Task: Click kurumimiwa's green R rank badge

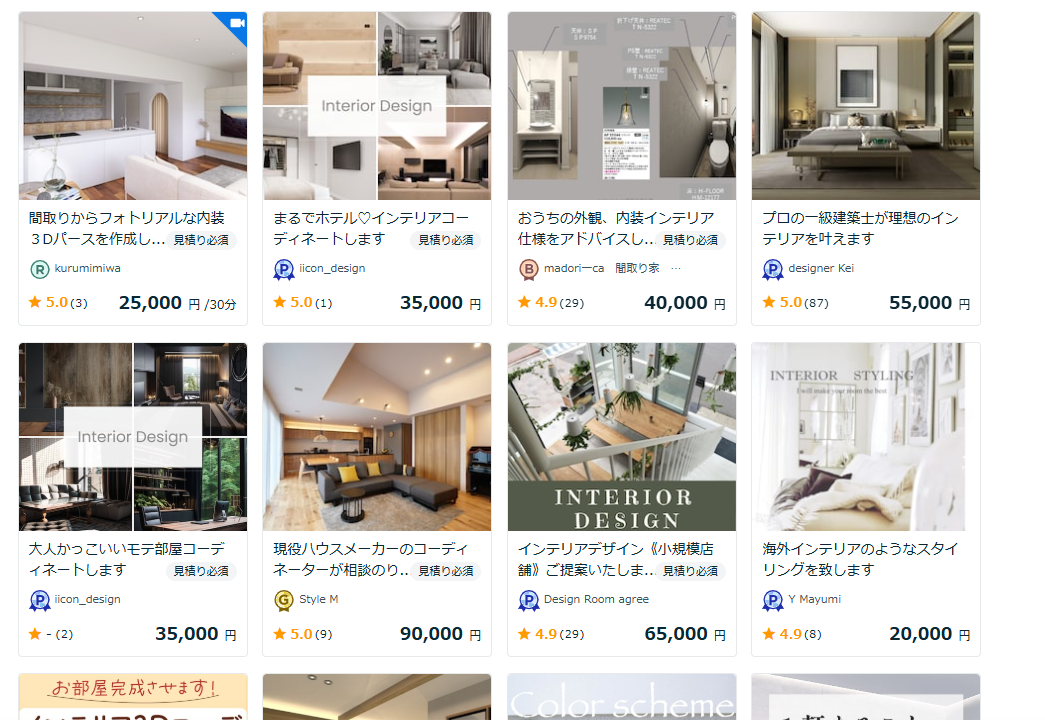Action: (x=40, y=269)
